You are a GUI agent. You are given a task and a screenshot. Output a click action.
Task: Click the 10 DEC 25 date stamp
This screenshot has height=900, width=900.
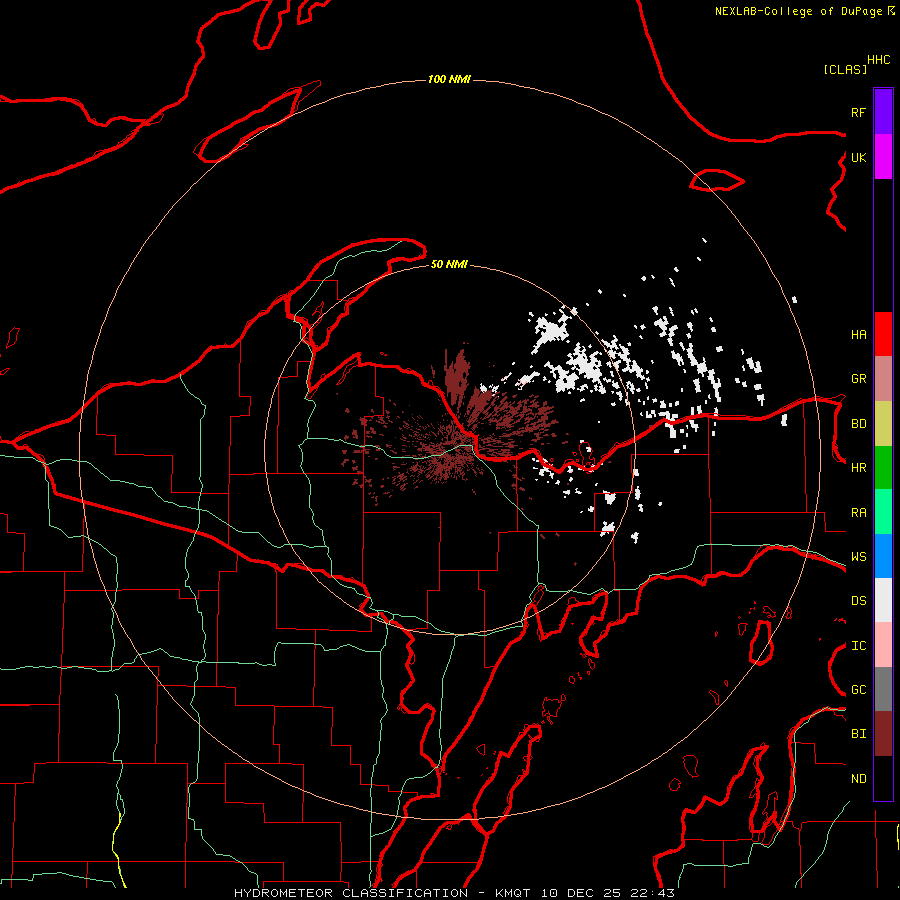(x=580, y=893)
